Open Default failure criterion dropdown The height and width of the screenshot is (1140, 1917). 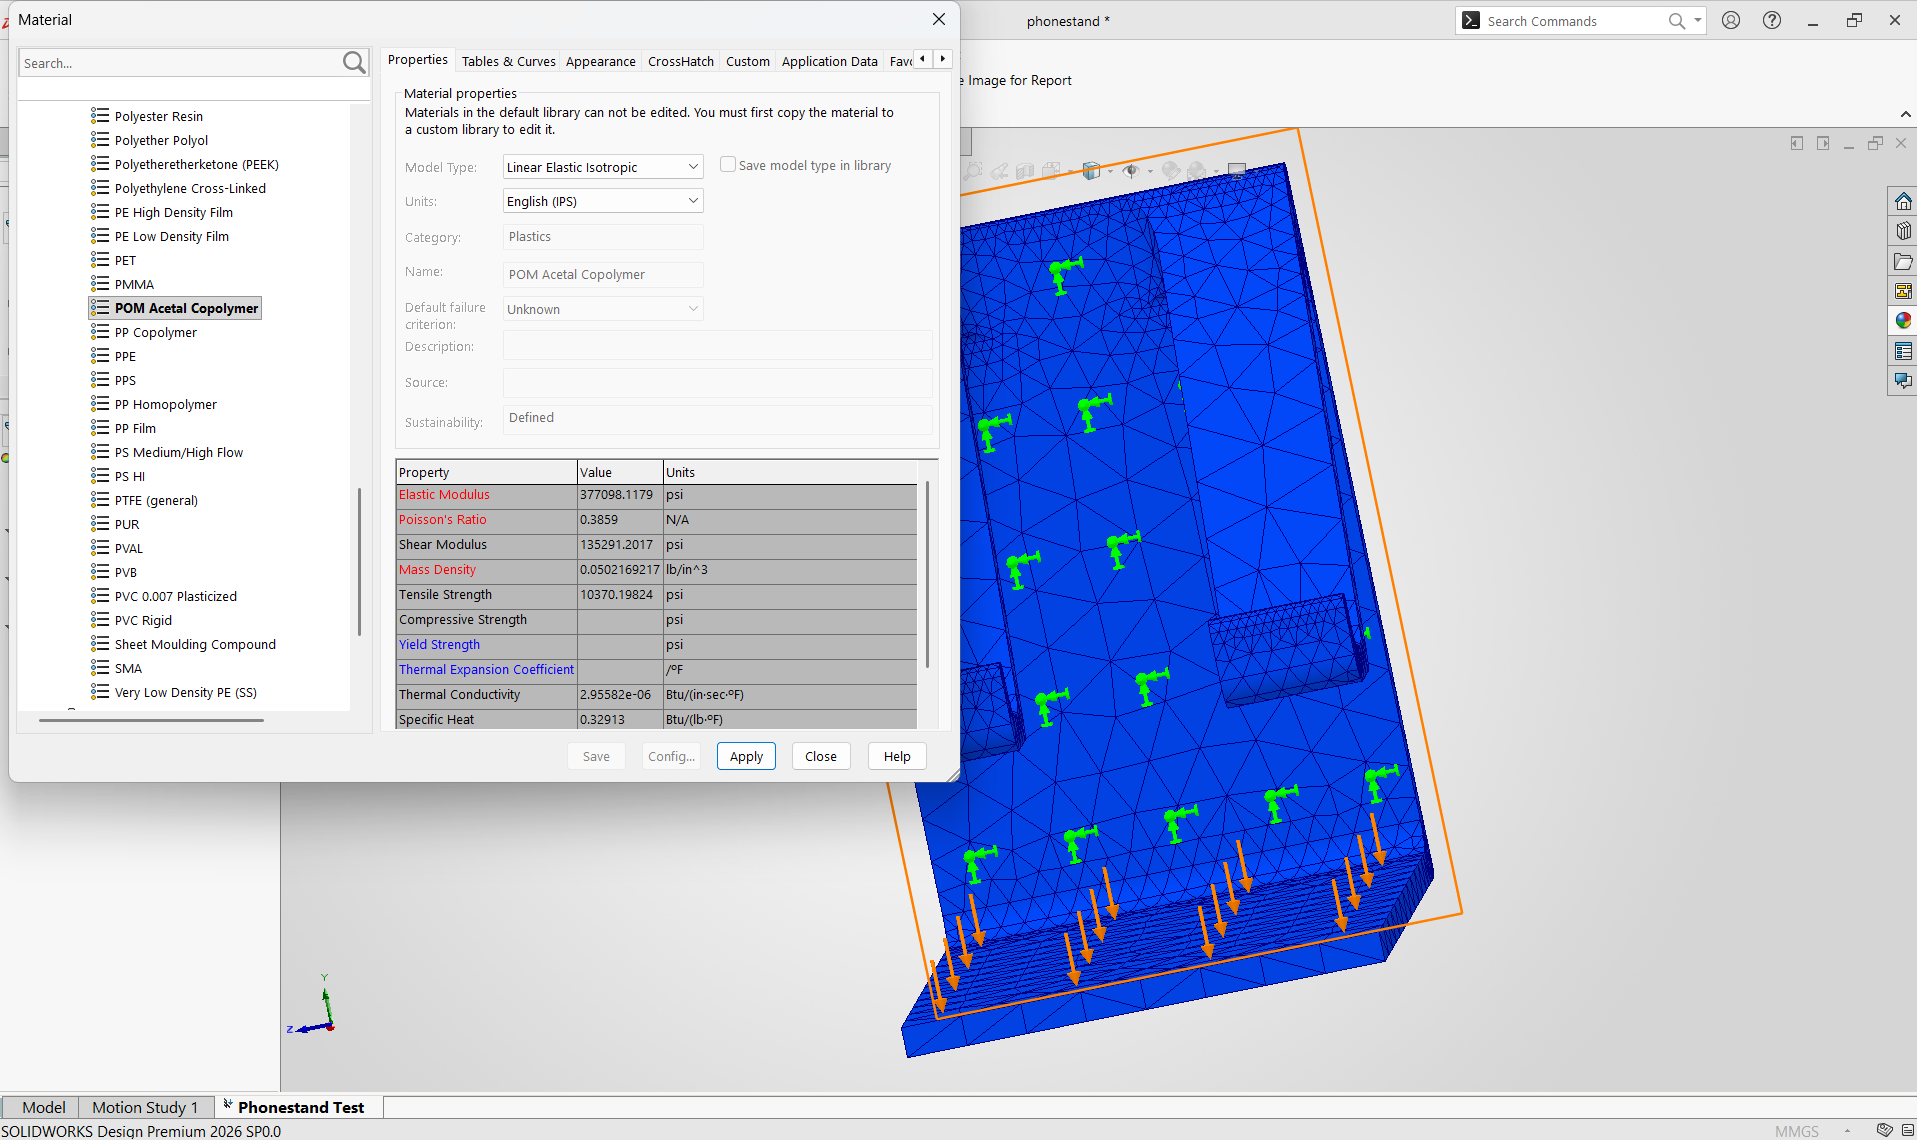603,309
